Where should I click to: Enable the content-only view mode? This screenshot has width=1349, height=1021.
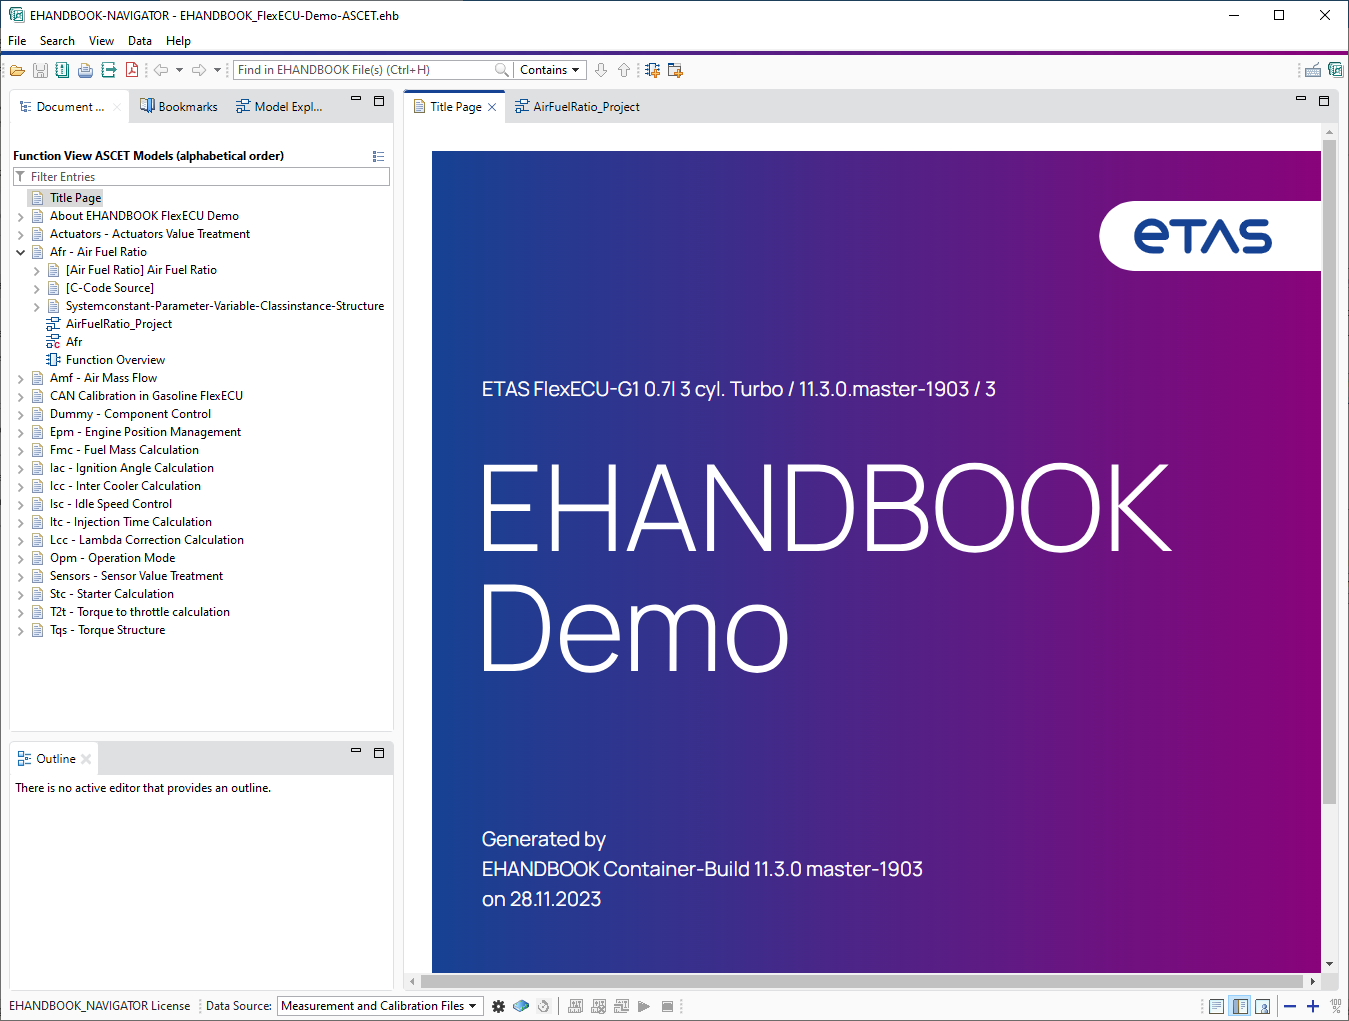click(x=1216, y=1006)
